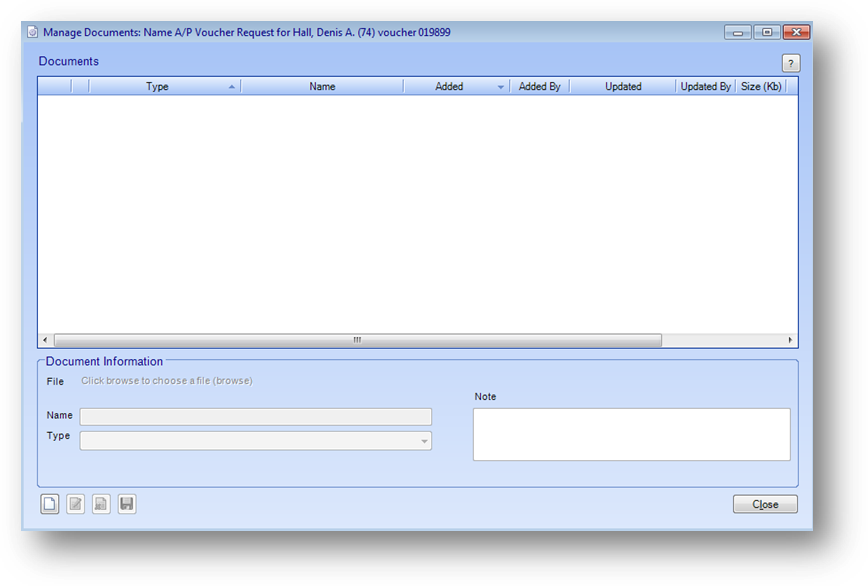Click the Size (Kb) column header

[x=761, y=86]
